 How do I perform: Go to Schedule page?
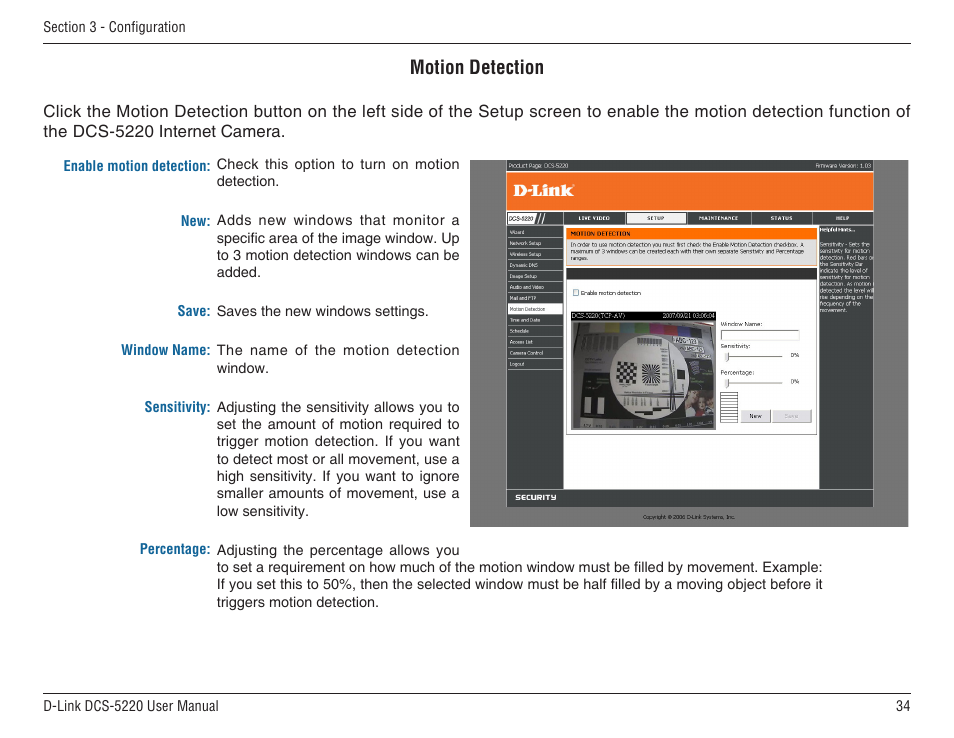coord(535,331)
